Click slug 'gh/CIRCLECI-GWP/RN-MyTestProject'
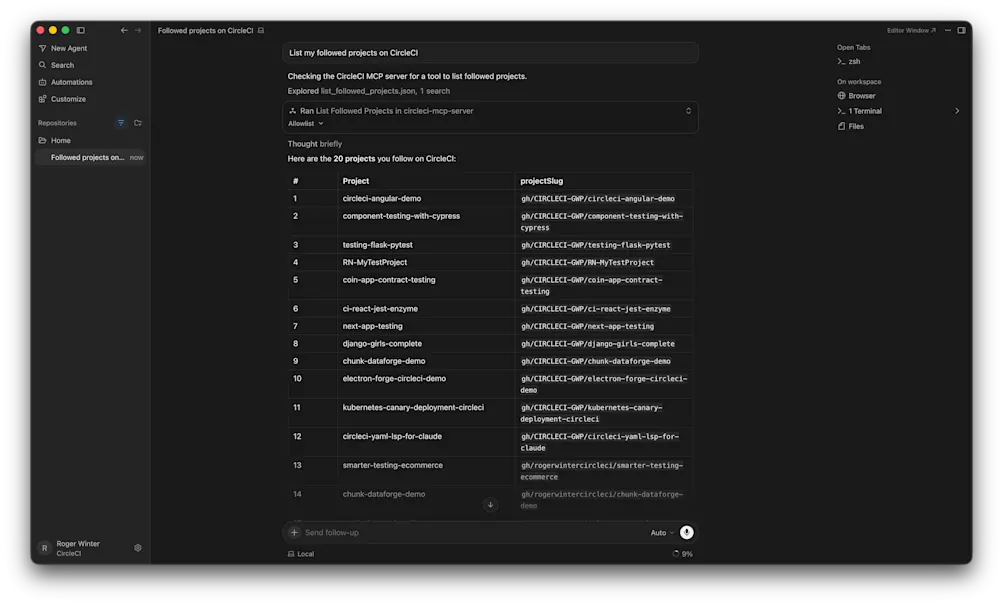 click(587, 262)
